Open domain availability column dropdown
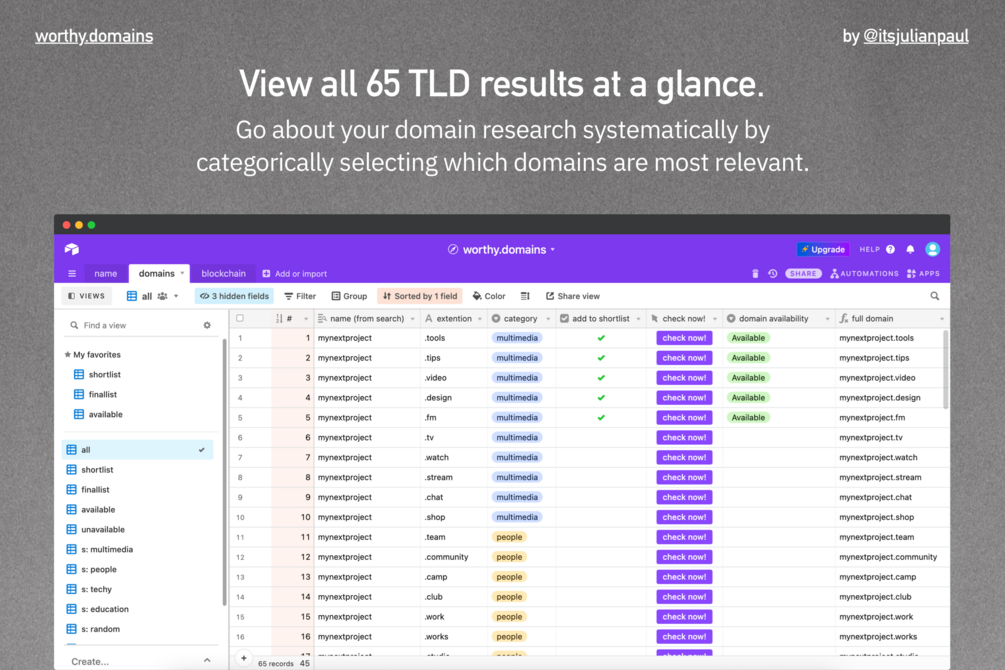Image resolution: width=1005 pixels, height=670 pixels. [827, 319]
